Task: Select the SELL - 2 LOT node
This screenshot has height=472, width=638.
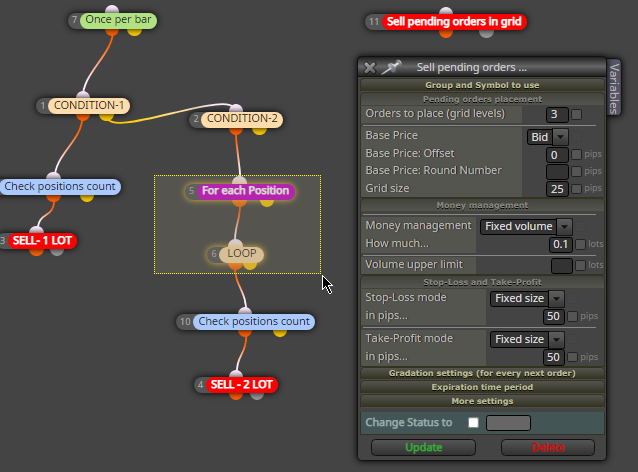Action: (242, 384)
